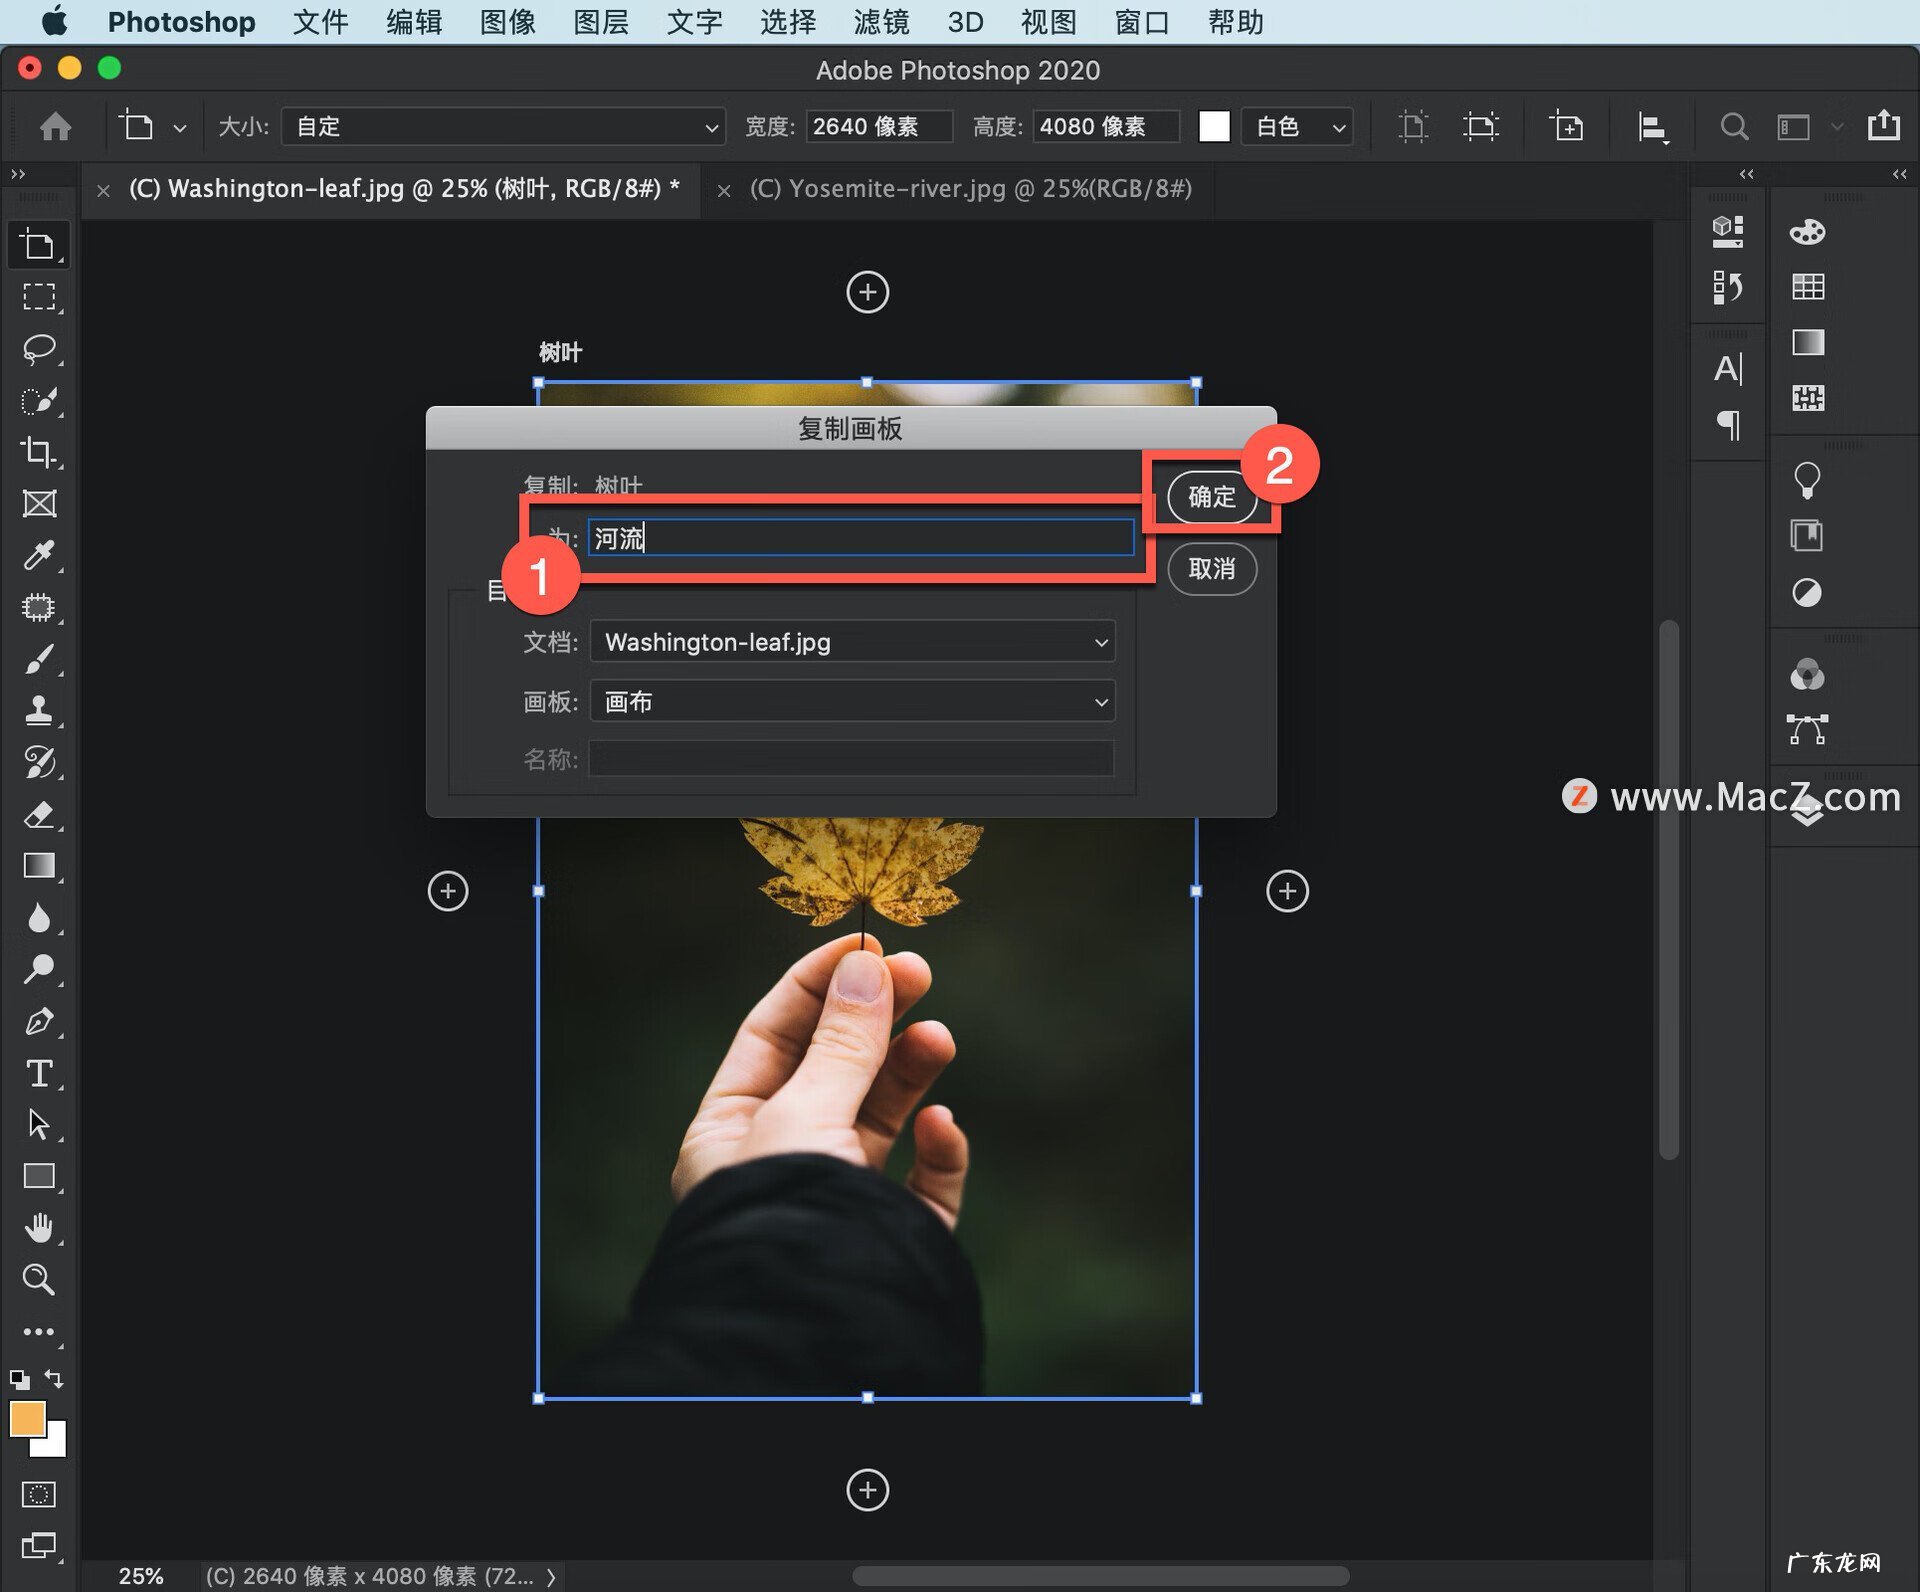
Task: Select the Eraser tool
Action: [39, 814]
